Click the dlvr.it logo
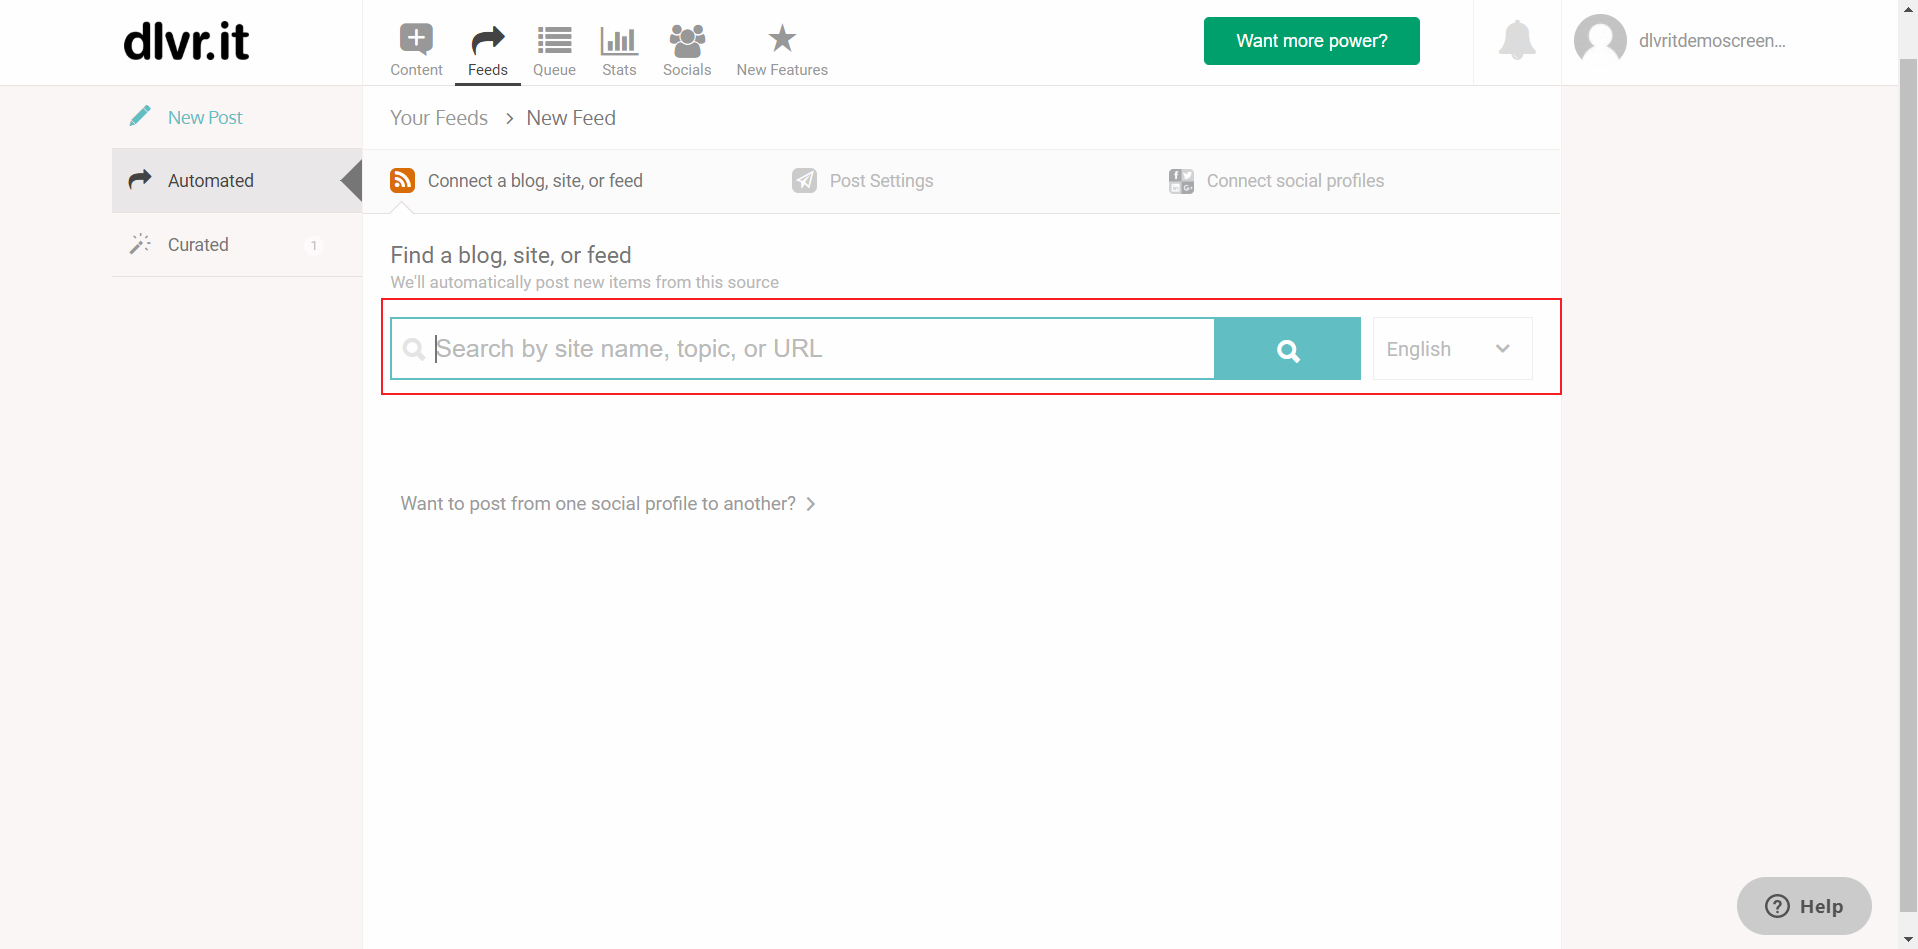1918x949 pixels. point(186,42)
